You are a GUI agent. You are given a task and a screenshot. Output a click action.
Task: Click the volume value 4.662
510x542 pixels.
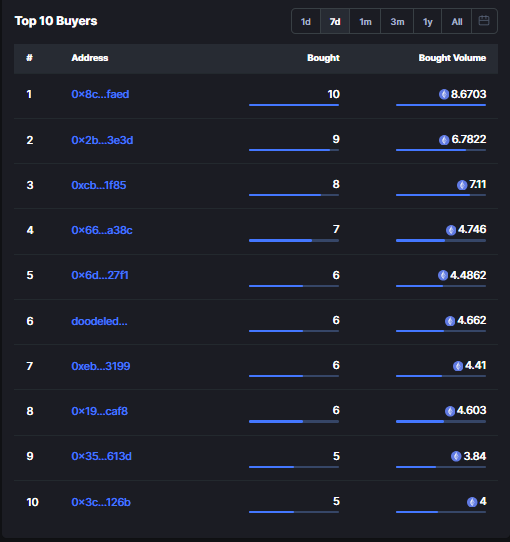472,320
